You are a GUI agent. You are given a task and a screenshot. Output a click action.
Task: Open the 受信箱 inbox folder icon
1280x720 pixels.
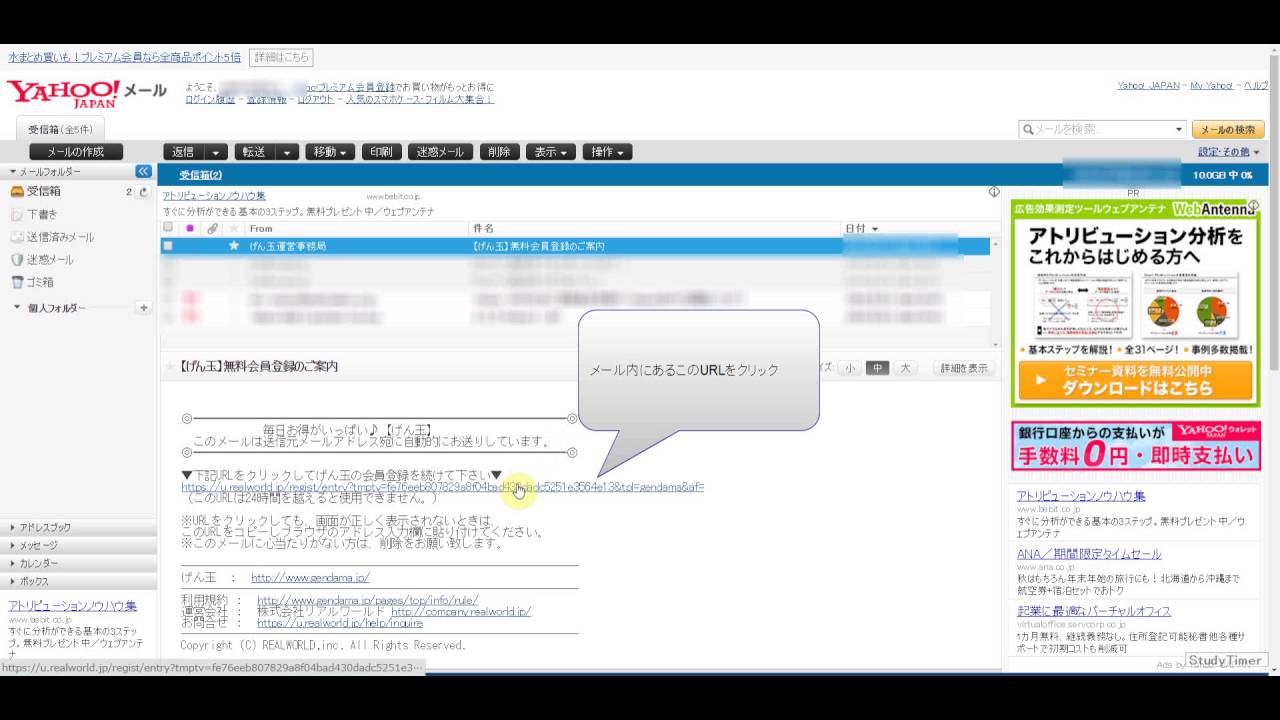(x=17, y=191)
